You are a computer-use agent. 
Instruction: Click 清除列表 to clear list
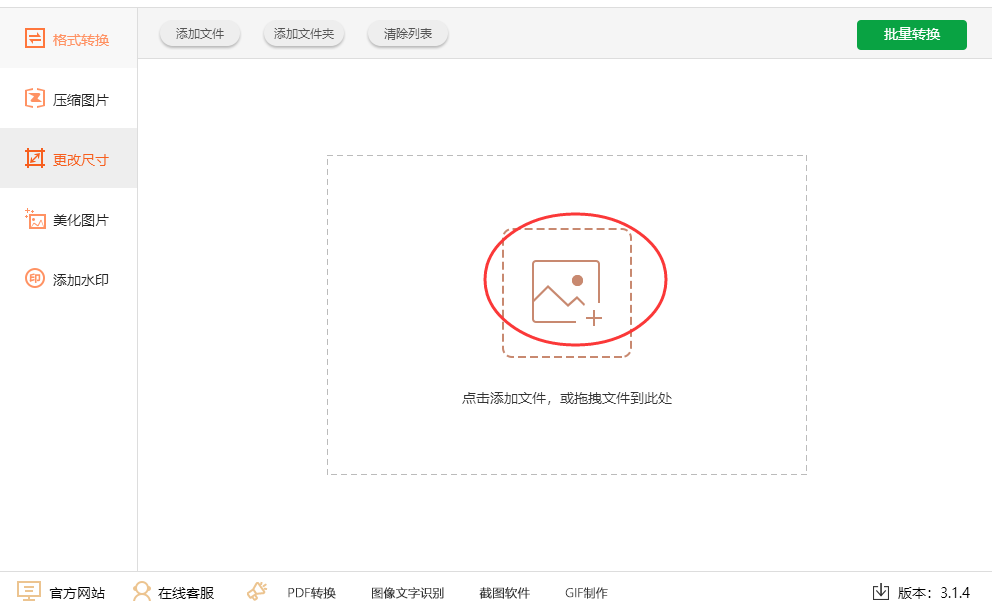(408, 34)
